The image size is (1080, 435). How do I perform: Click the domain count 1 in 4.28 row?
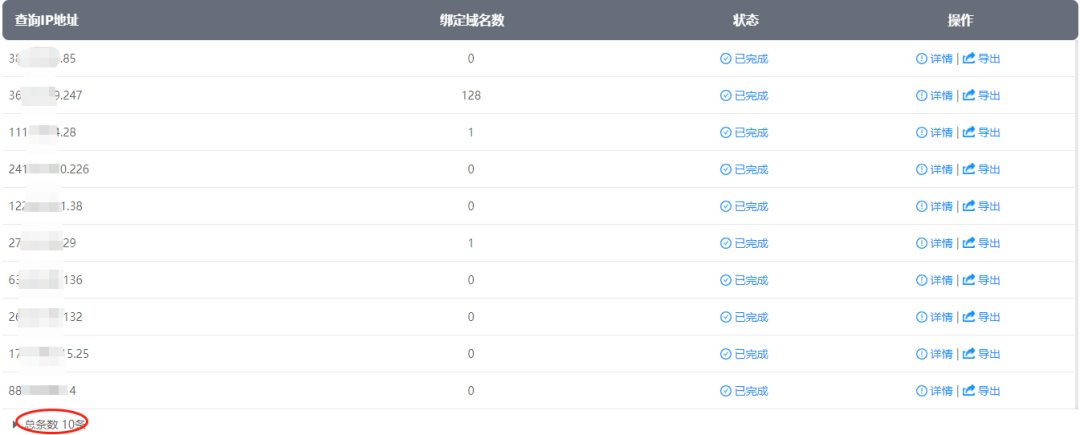[x=471, y=132]
